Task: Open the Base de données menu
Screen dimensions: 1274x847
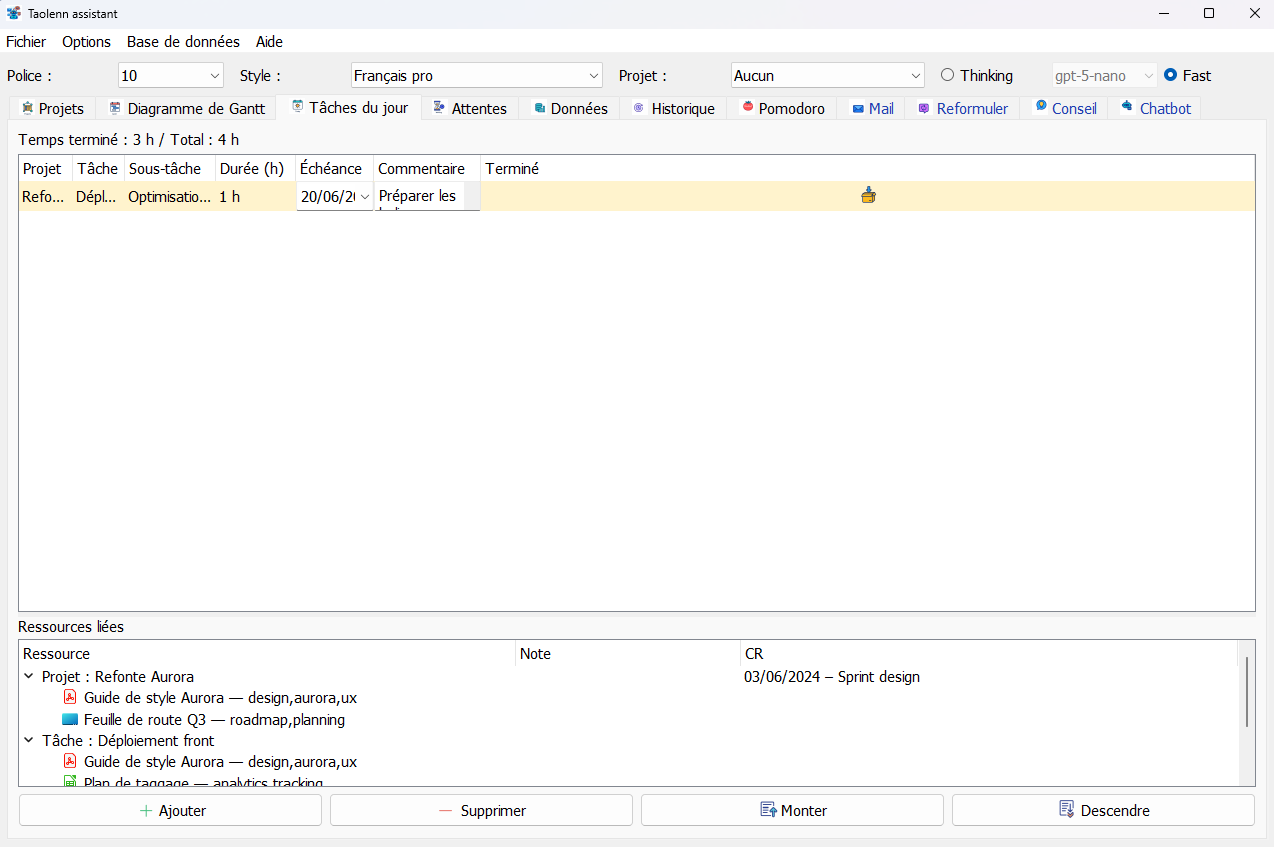Action: (x=183, y=42)
